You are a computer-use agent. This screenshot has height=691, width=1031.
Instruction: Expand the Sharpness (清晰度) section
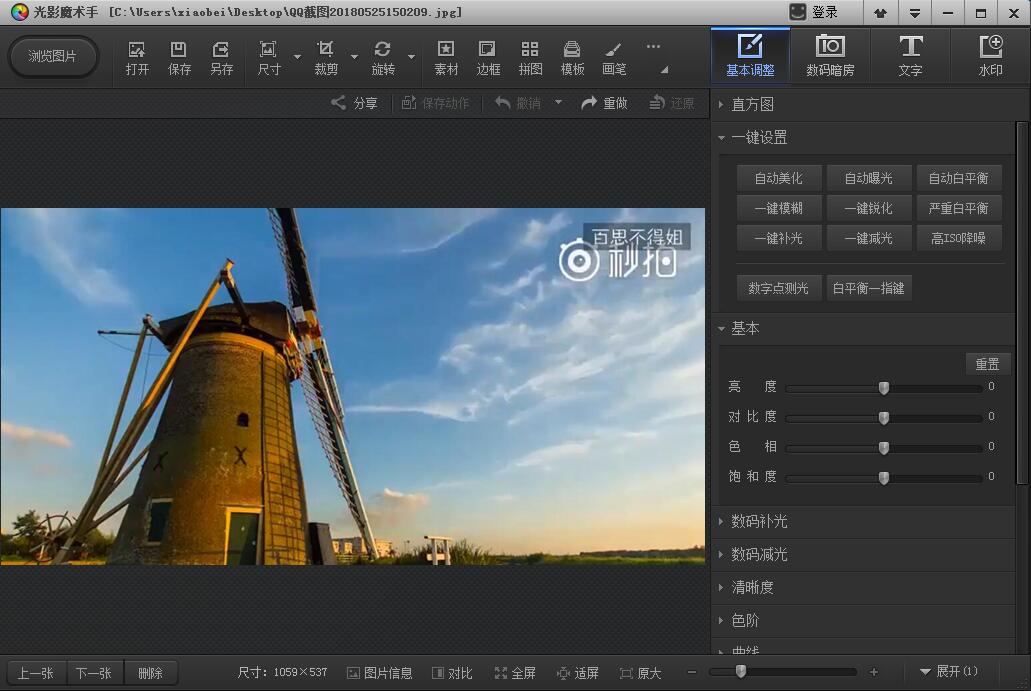tap(752, 587)
